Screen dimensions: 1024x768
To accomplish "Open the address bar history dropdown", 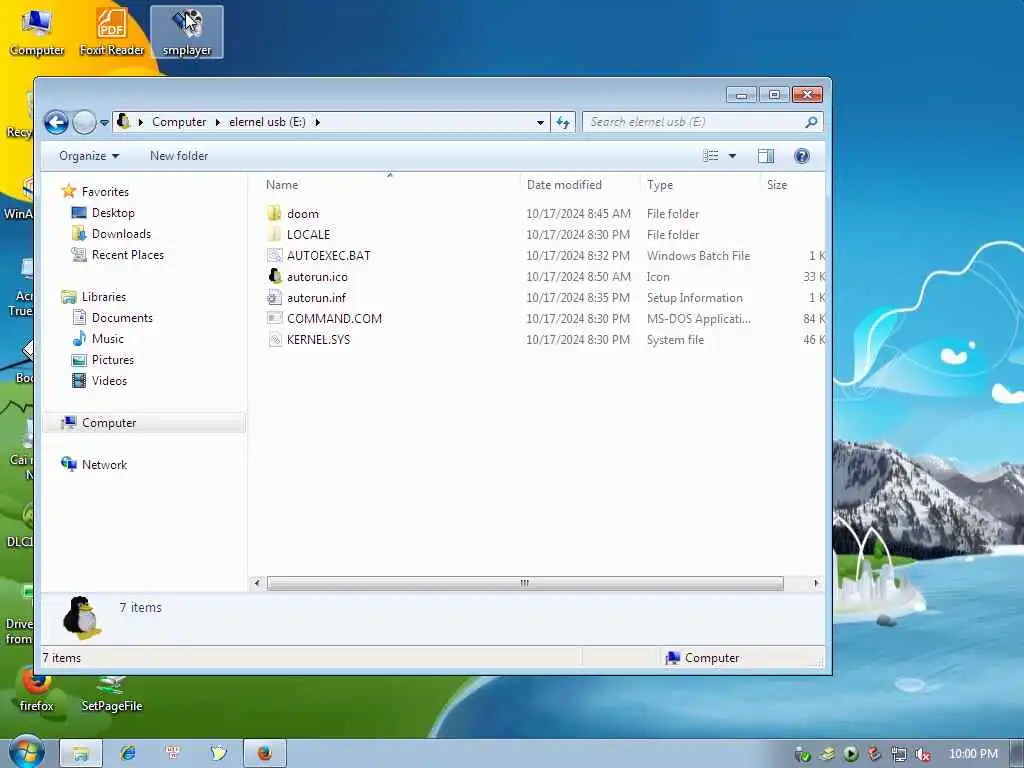I will tap(540, 122).
